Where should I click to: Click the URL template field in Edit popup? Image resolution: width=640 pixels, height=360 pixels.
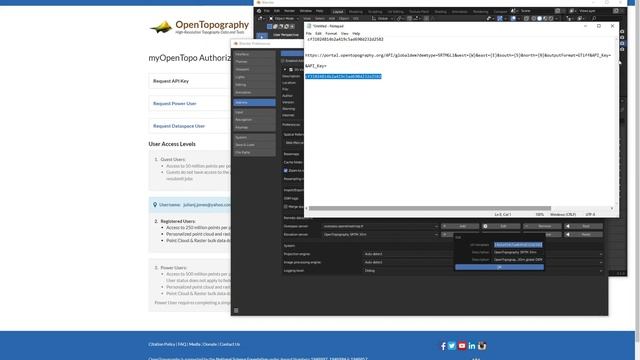518,244
